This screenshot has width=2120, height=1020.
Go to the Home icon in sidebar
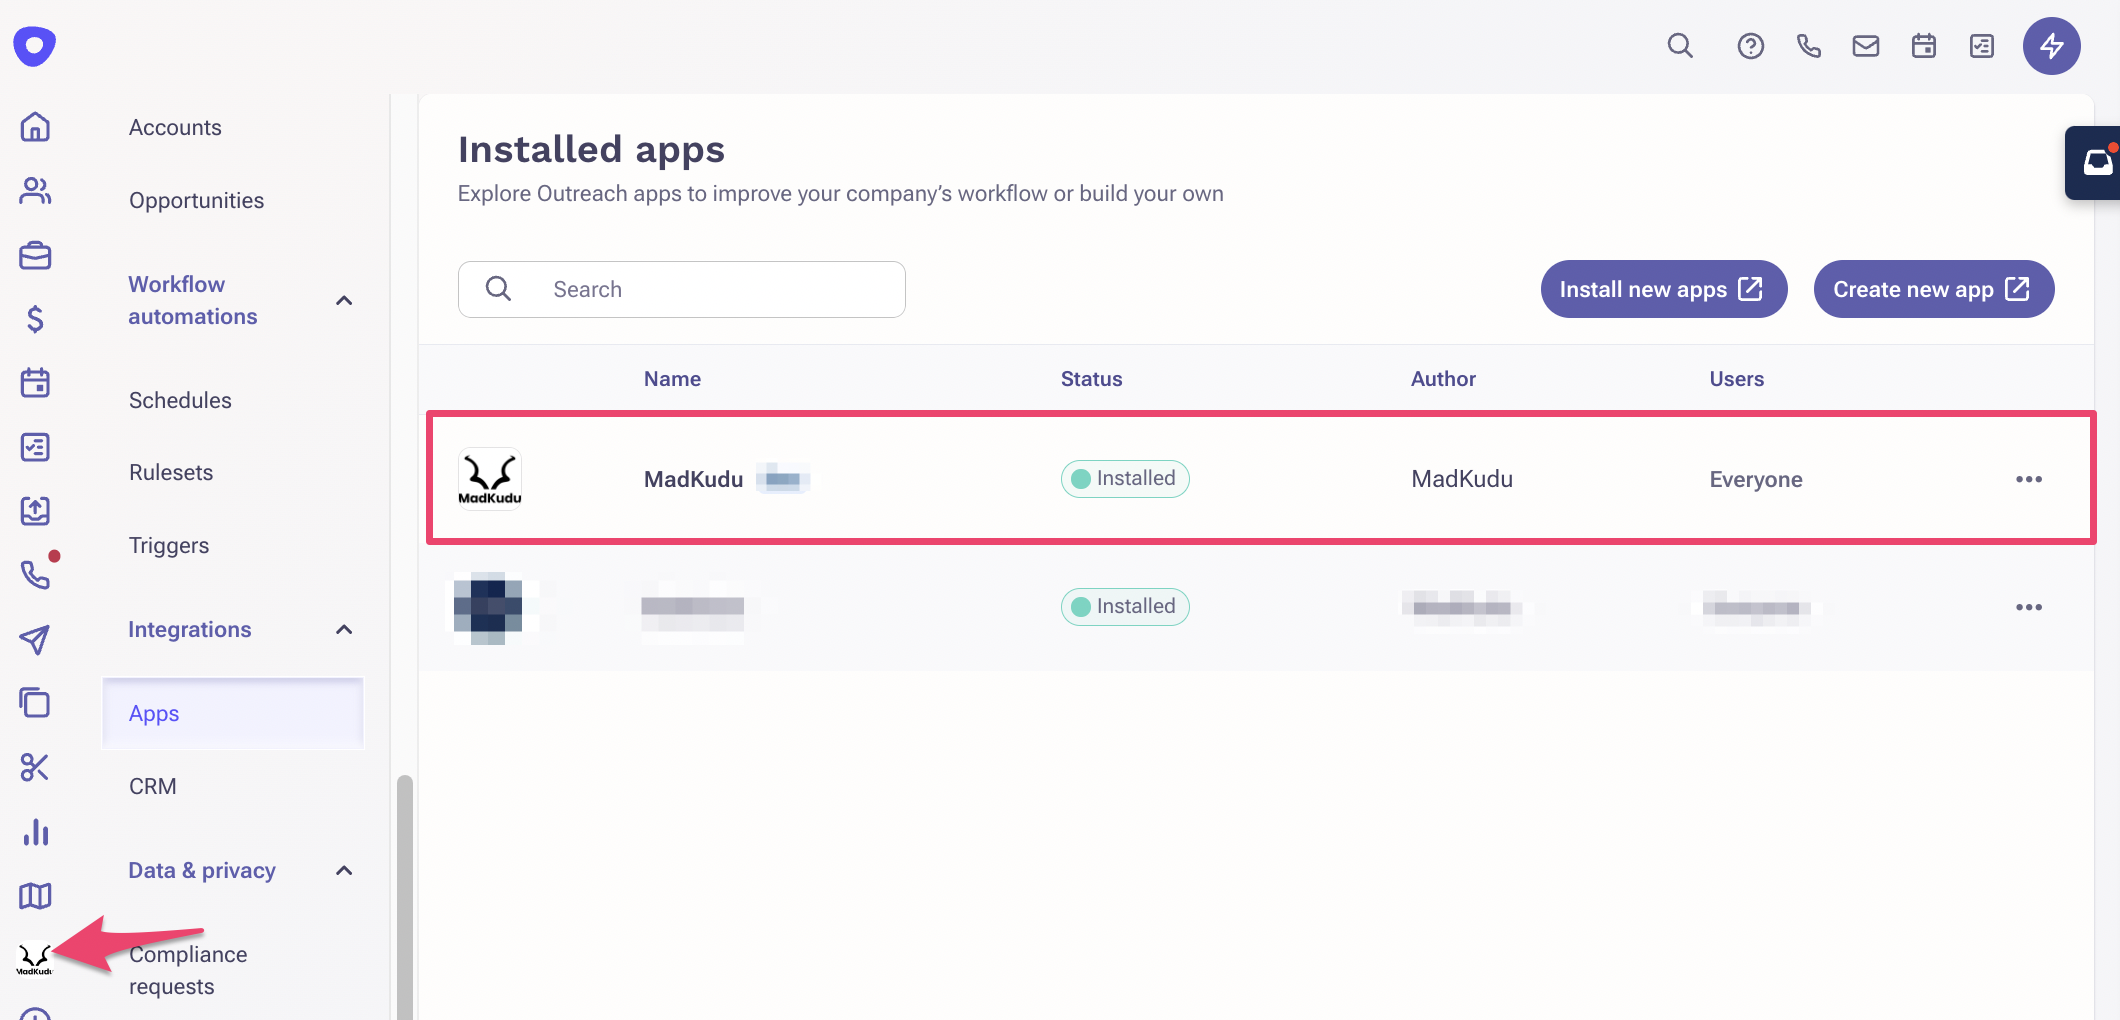point(35,127)
